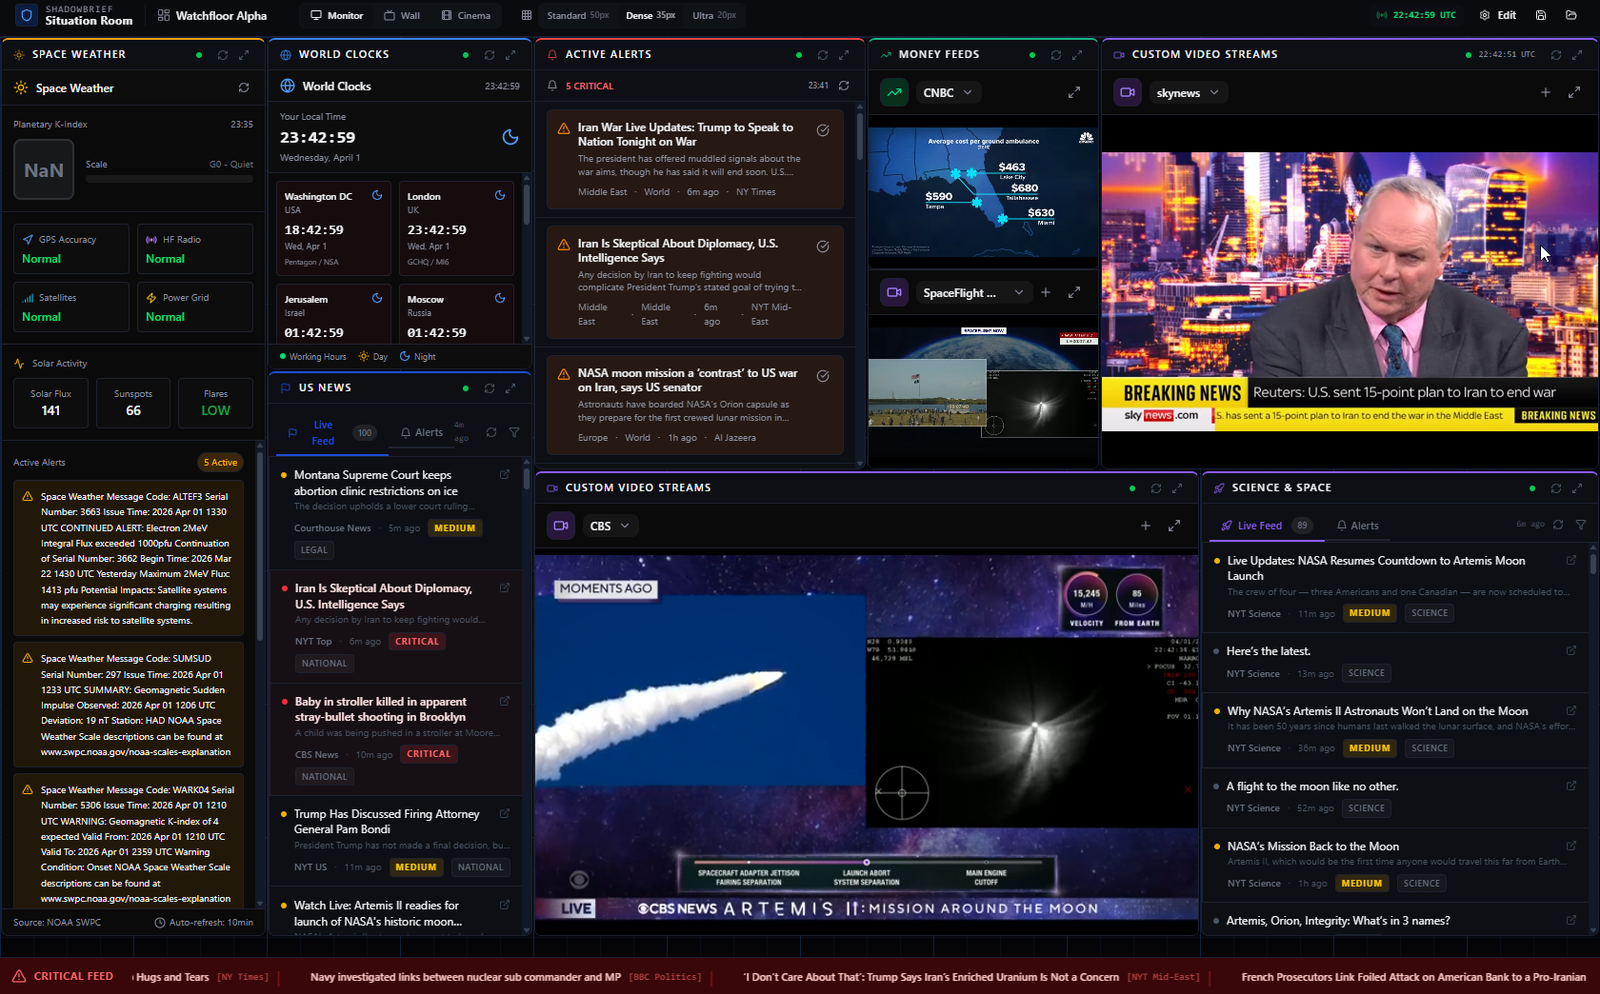This screenshot has height=994, width=1600.
Task: Expand the Space Weather panel to fullscreen
Action: tap(245, 55)
